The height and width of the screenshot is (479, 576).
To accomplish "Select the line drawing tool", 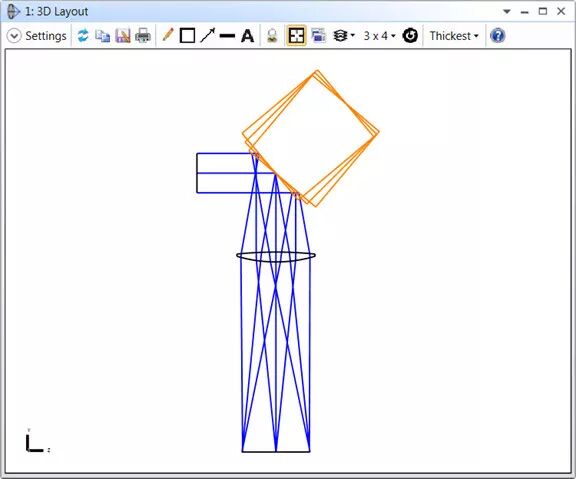I will [227, 36].
